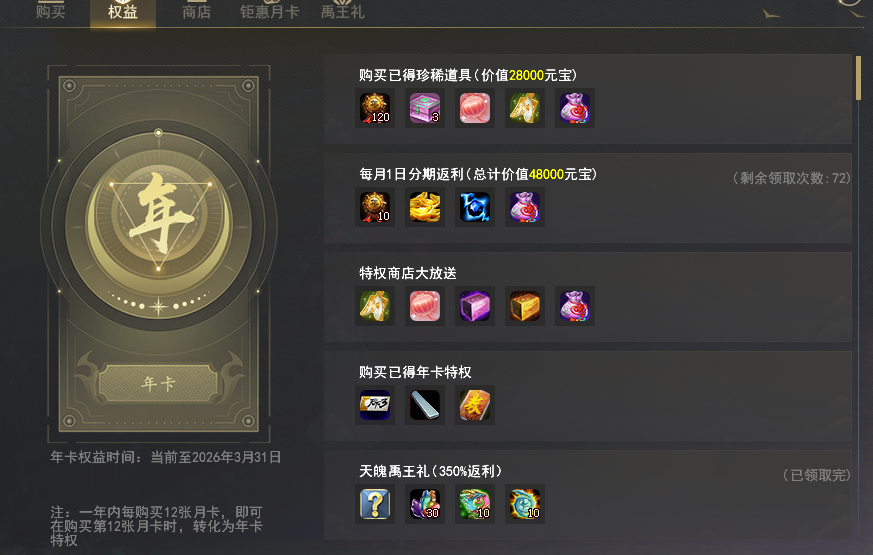Click the medal icon with count 120
The height and width of the screenshot is (555, 873).
pos(375,108)
